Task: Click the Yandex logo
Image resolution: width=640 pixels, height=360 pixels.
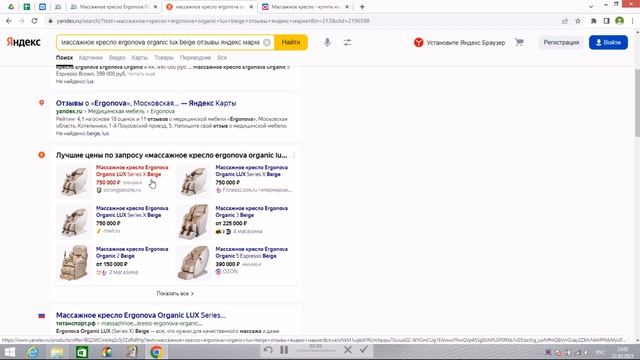Action: pos(24,42)
